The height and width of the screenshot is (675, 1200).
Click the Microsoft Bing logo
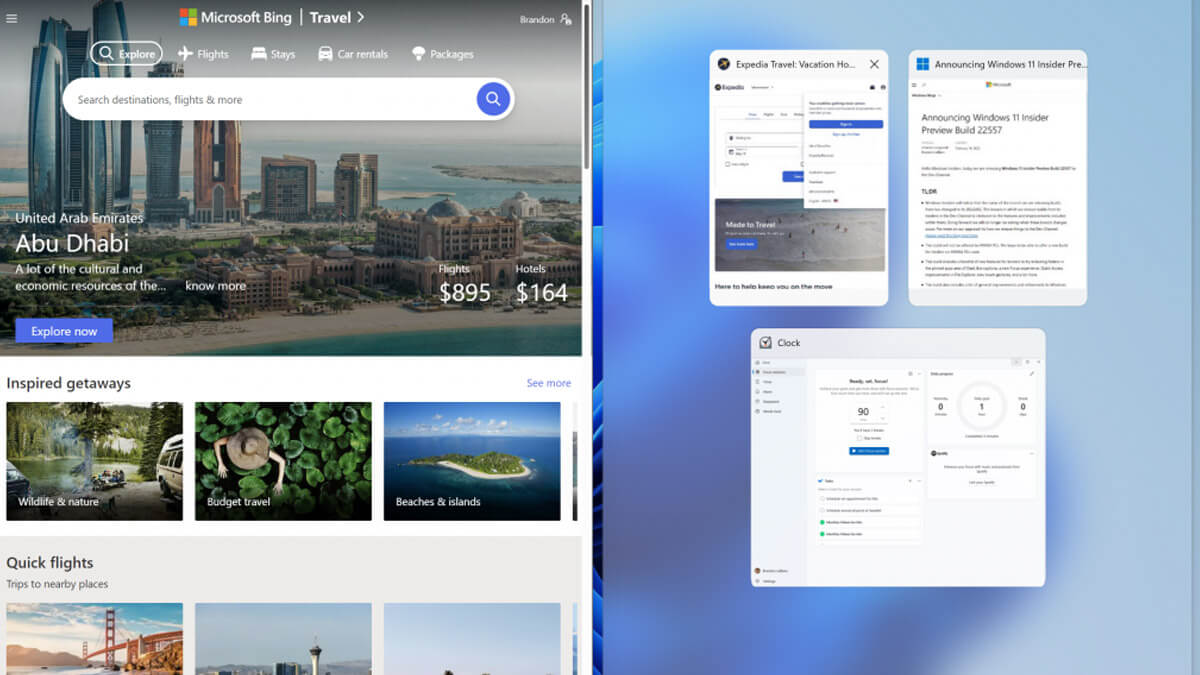pos(238,17)
